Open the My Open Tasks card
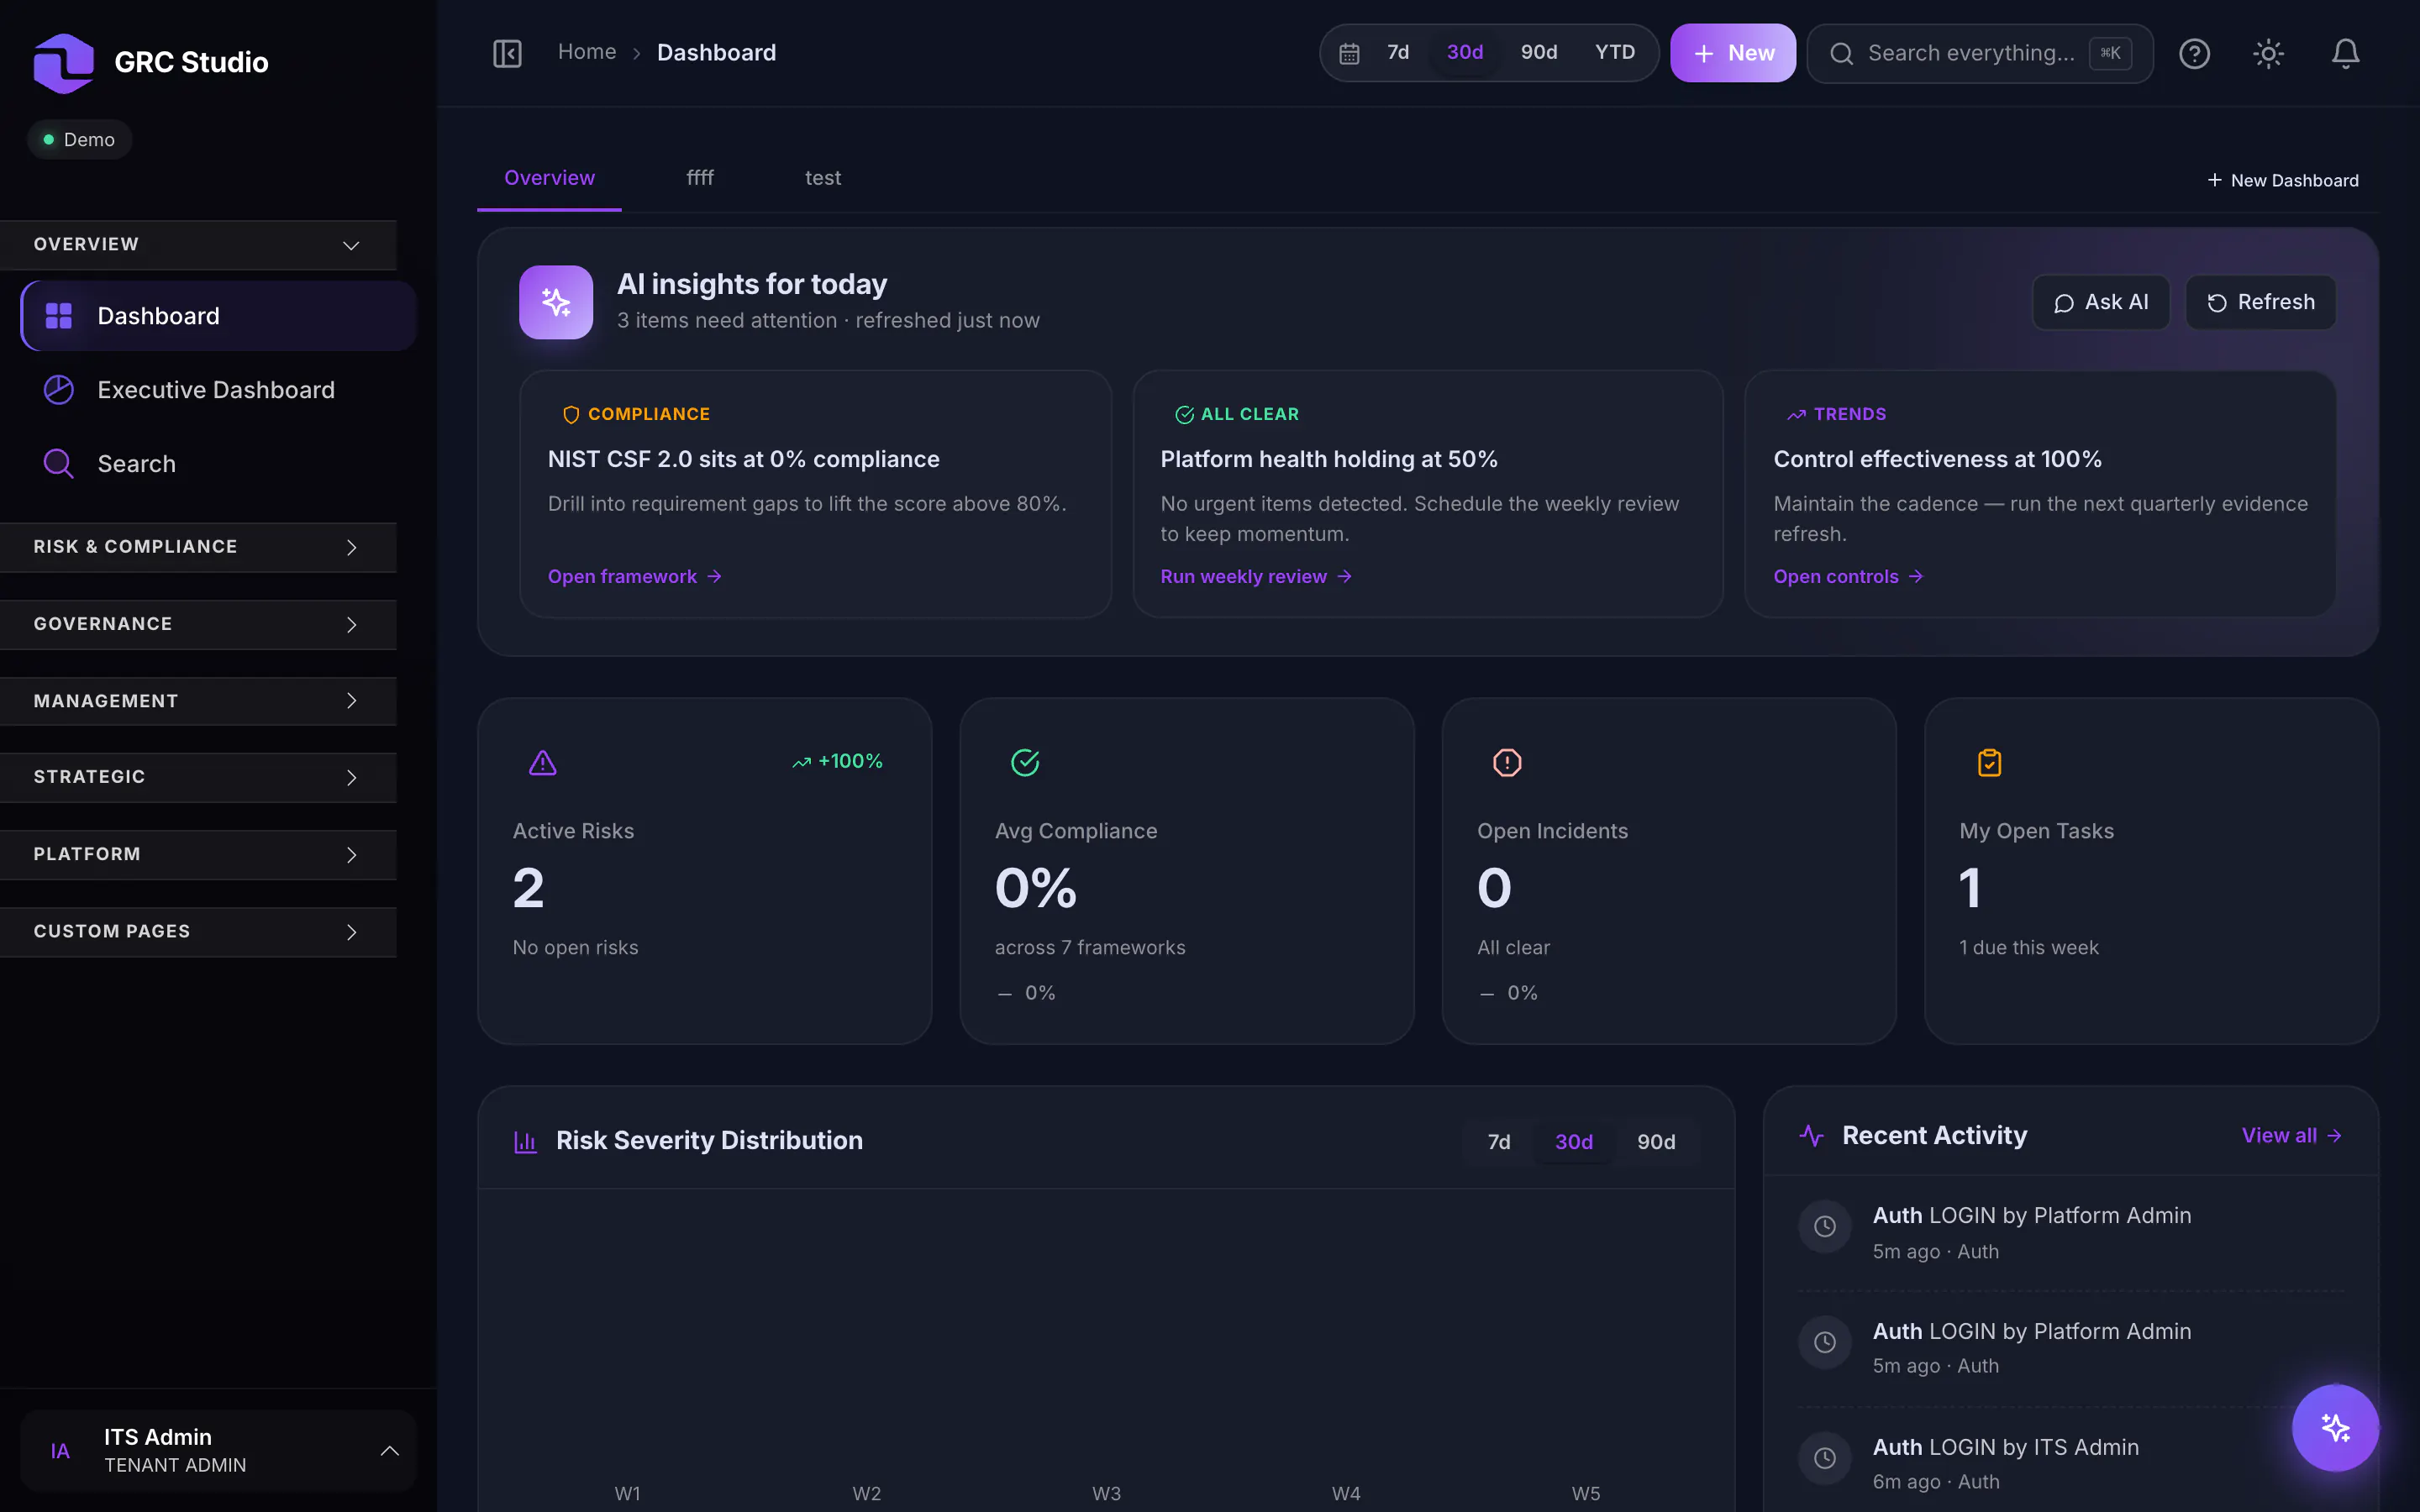2420x1512 pixels. pos(2151,871)
